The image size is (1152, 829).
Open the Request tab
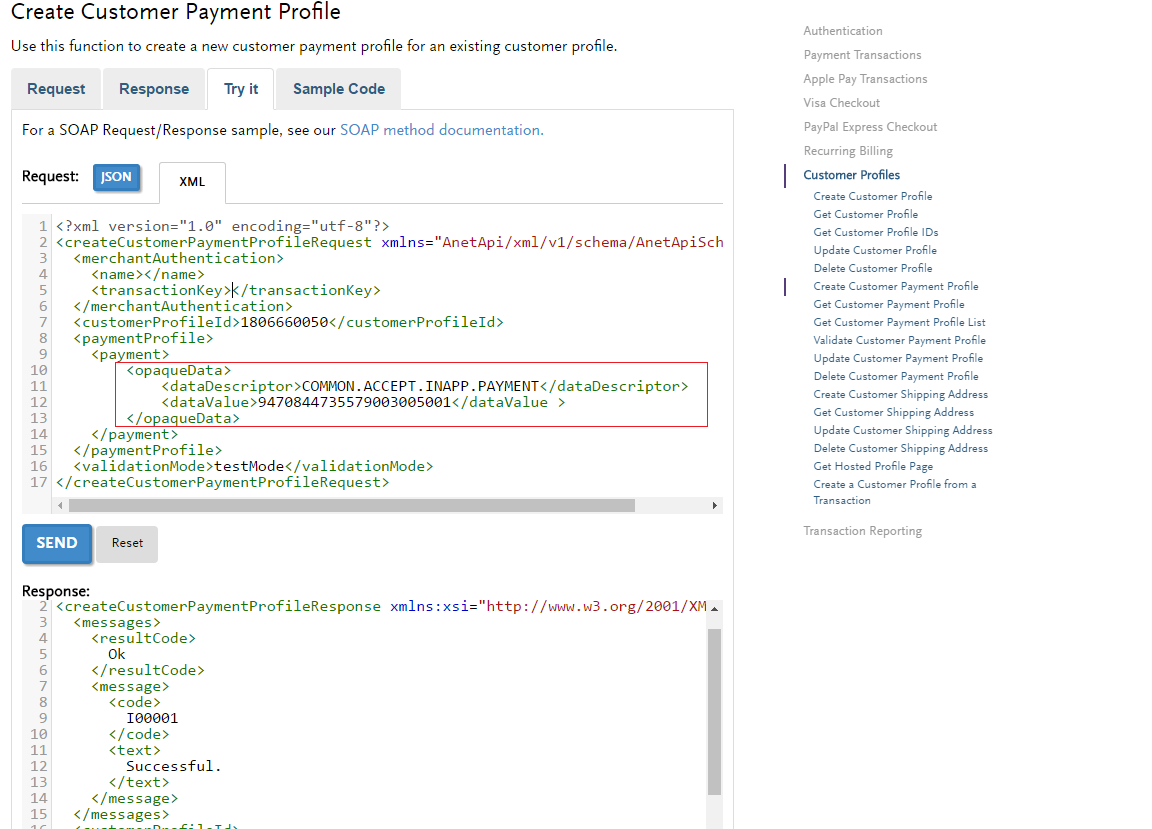point(55,88)
